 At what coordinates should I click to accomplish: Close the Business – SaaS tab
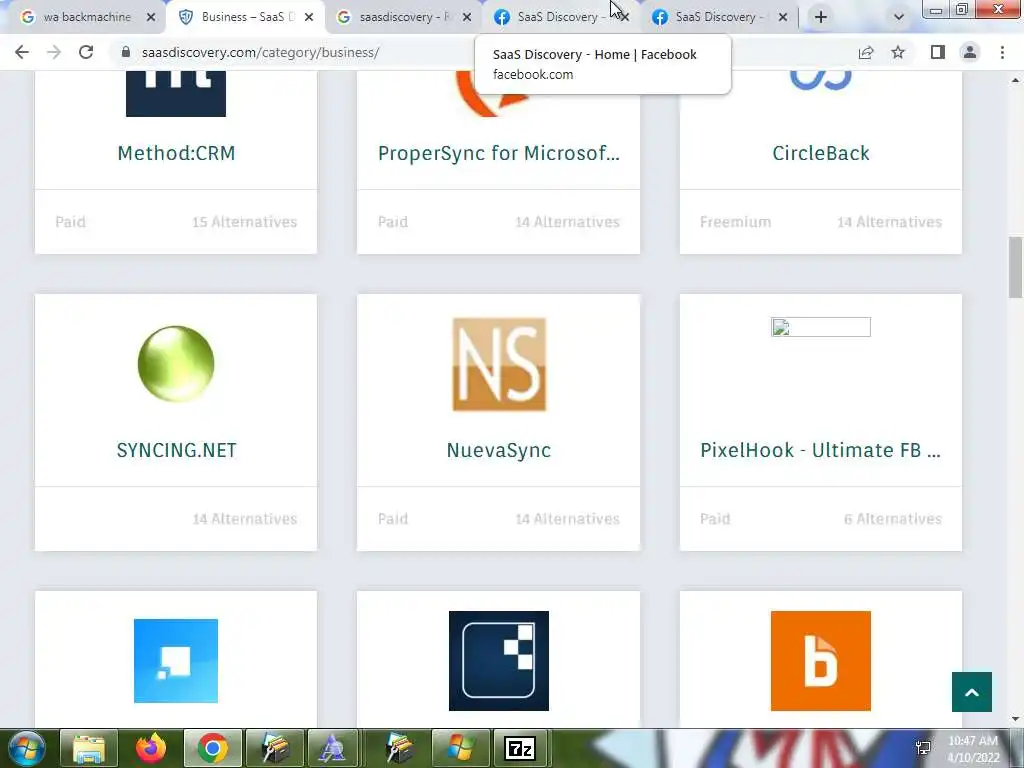coord(309,18)
